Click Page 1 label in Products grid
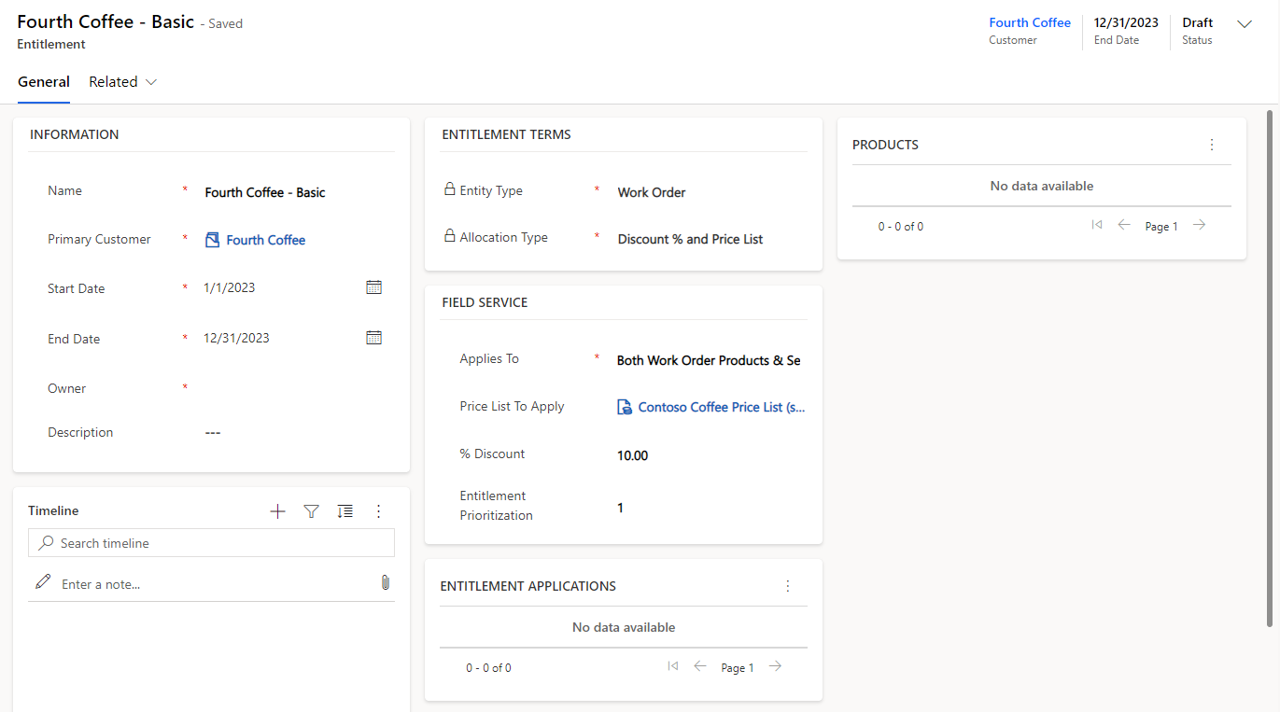1280x712 pixels. click(1161, 227)
